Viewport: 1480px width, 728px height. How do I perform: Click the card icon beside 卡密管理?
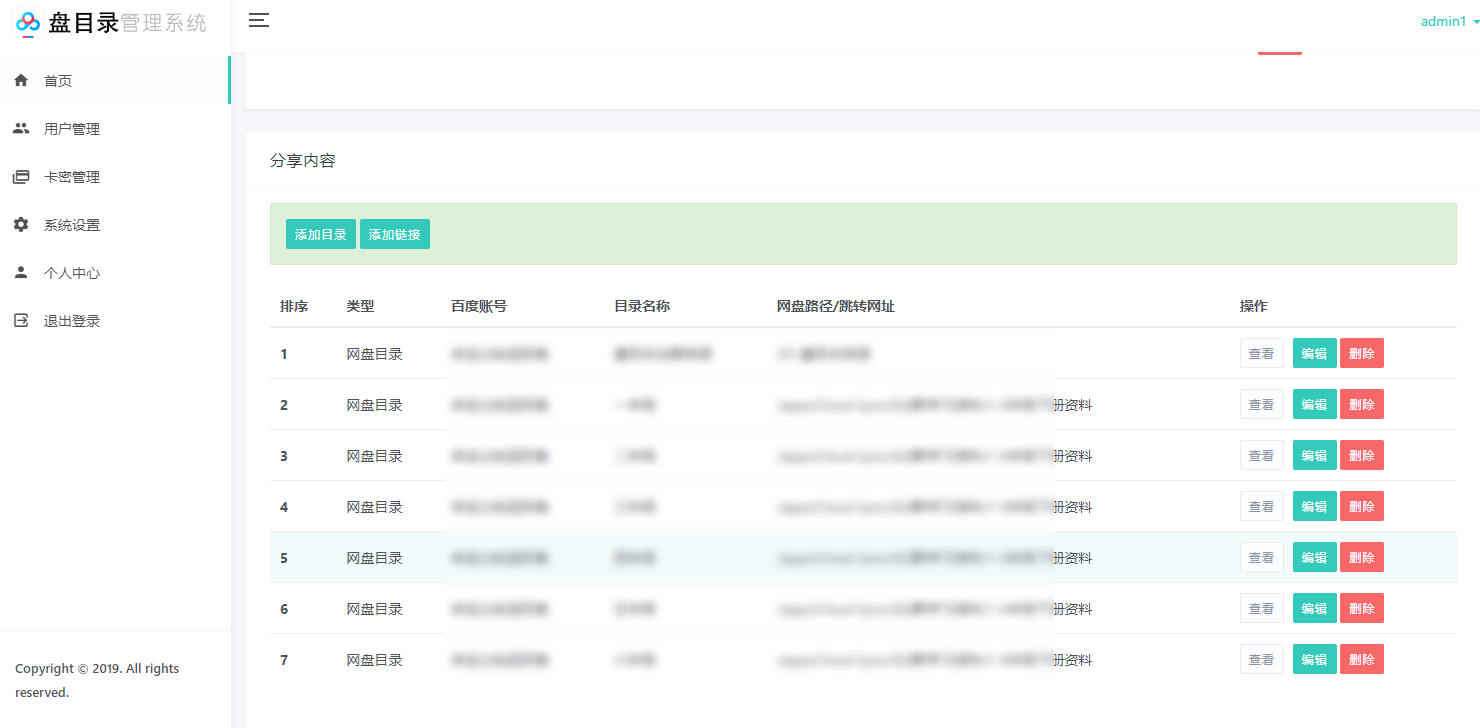pos(21,177)
